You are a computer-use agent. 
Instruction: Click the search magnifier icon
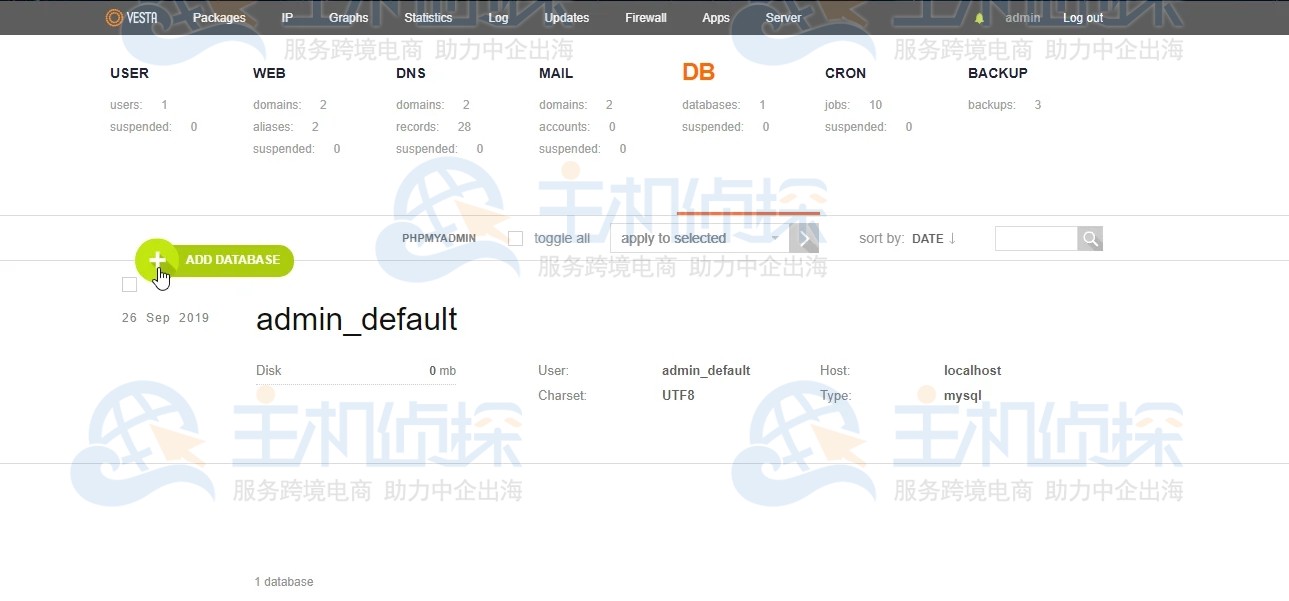point(1090,238)
